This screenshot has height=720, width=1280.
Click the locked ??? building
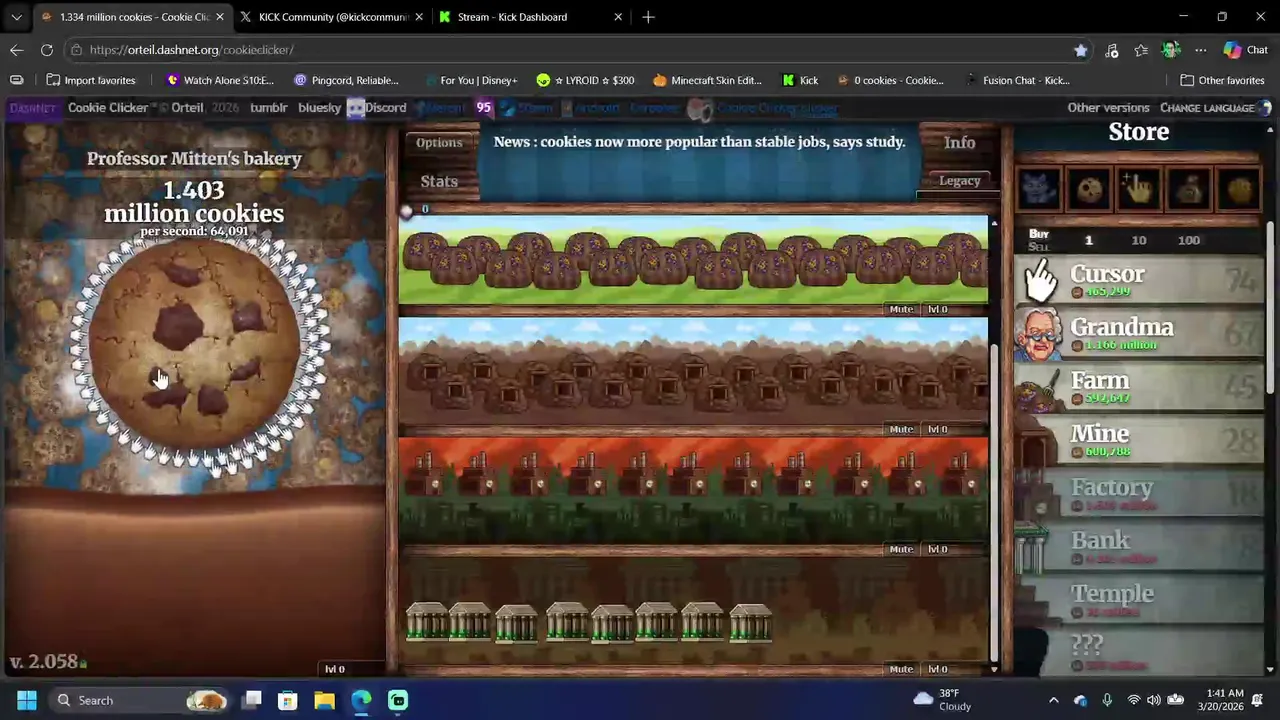click(x=1139, y=651)
